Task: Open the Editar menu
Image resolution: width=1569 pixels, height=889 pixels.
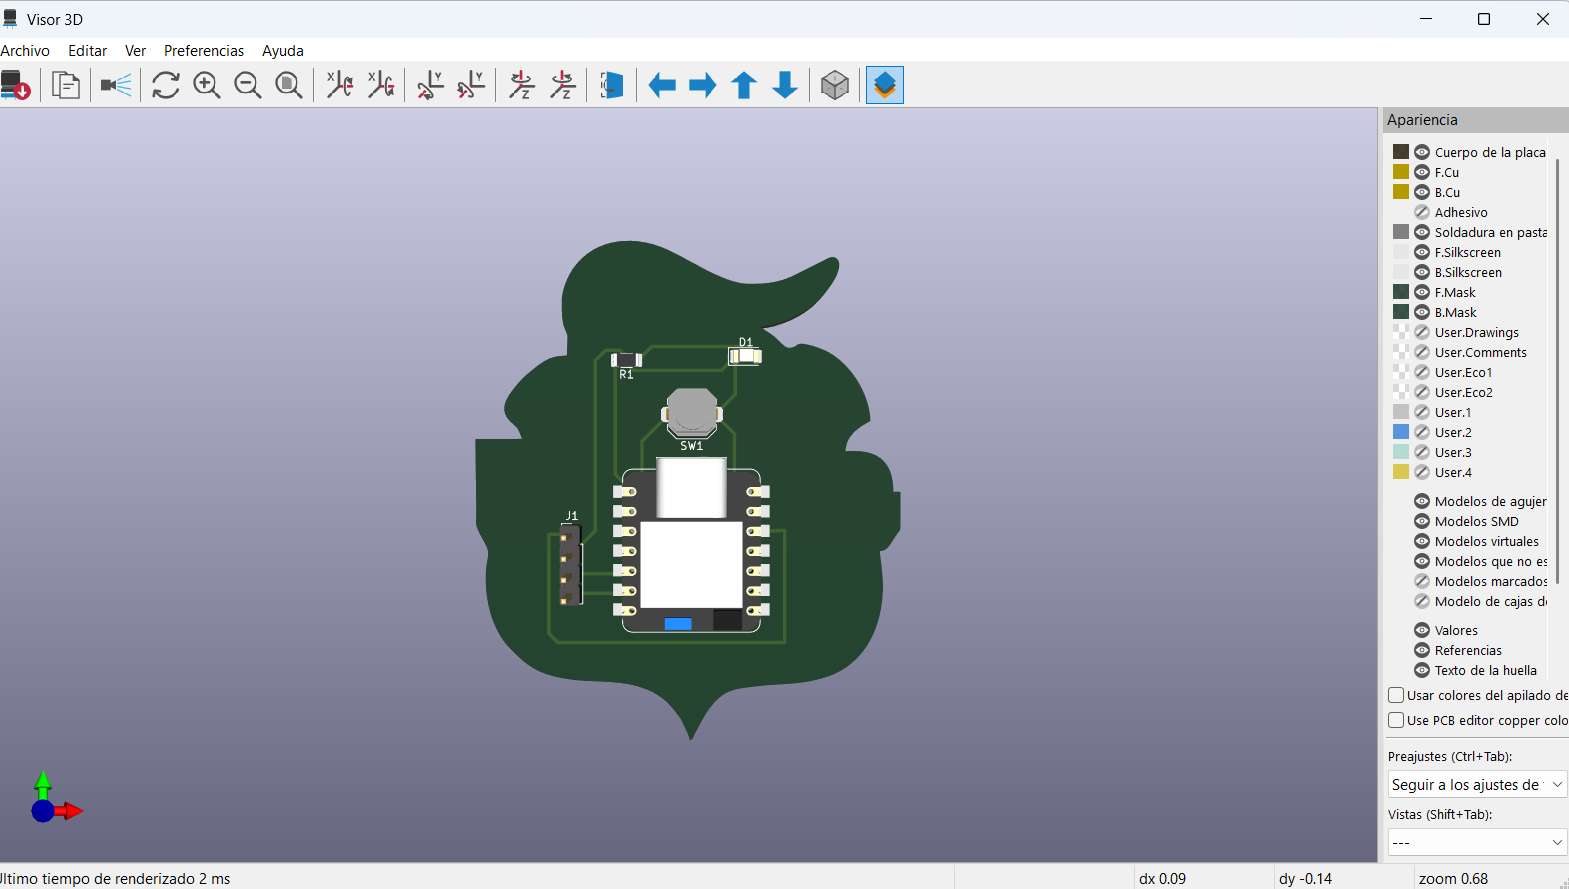Action: point(87,51)
